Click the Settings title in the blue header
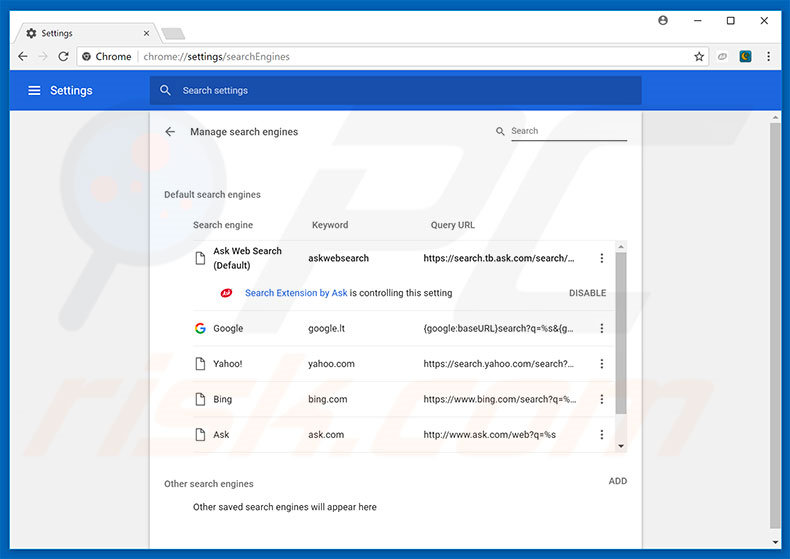Screen dimensions: 790x559 71,91
